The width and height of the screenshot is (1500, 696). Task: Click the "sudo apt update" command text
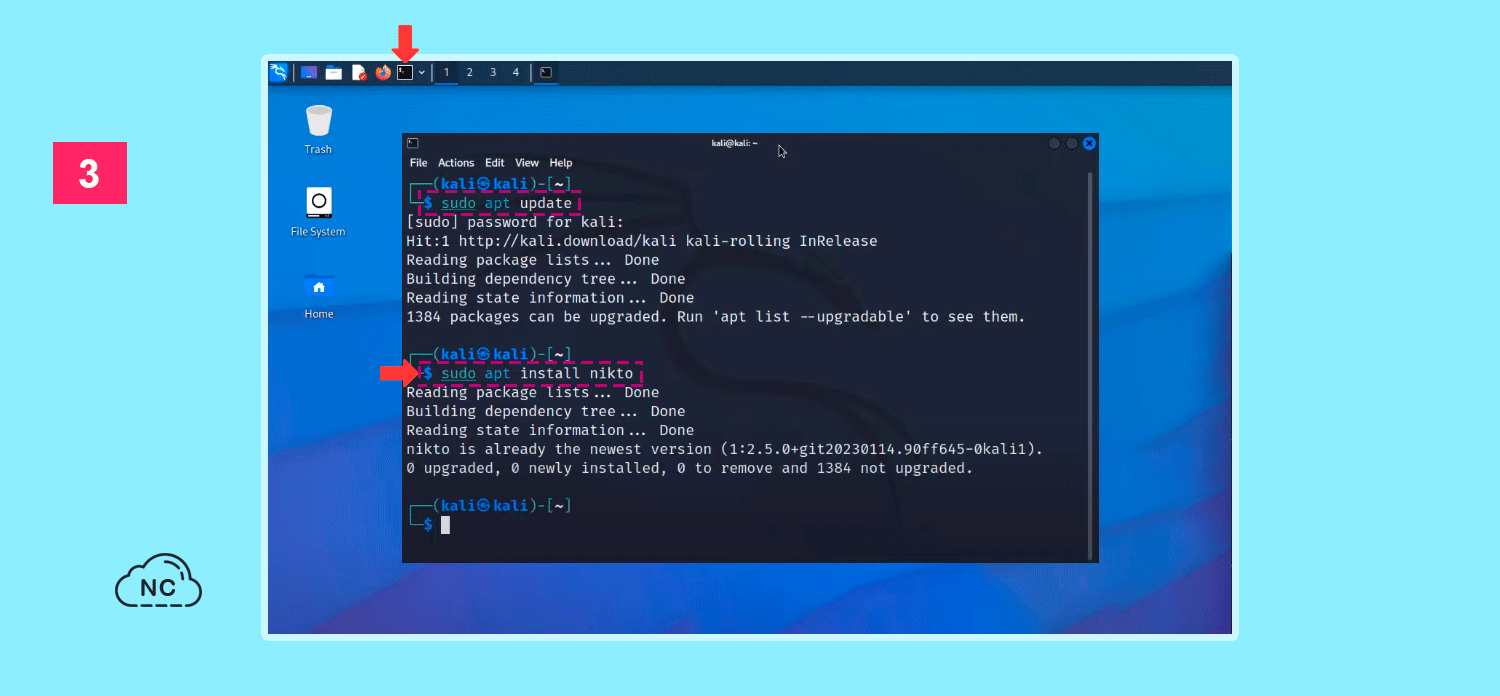click(507, 203)
